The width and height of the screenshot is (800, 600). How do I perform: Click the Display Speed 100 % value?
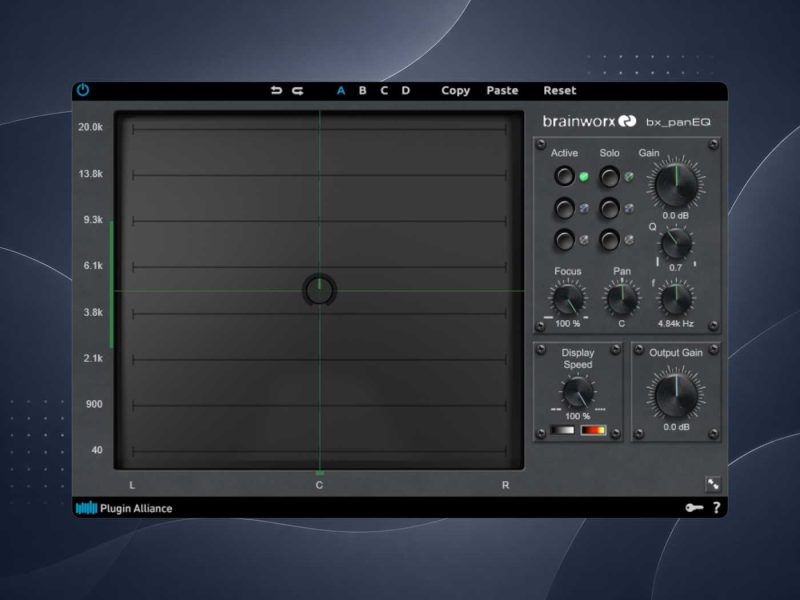pos(577,416)
